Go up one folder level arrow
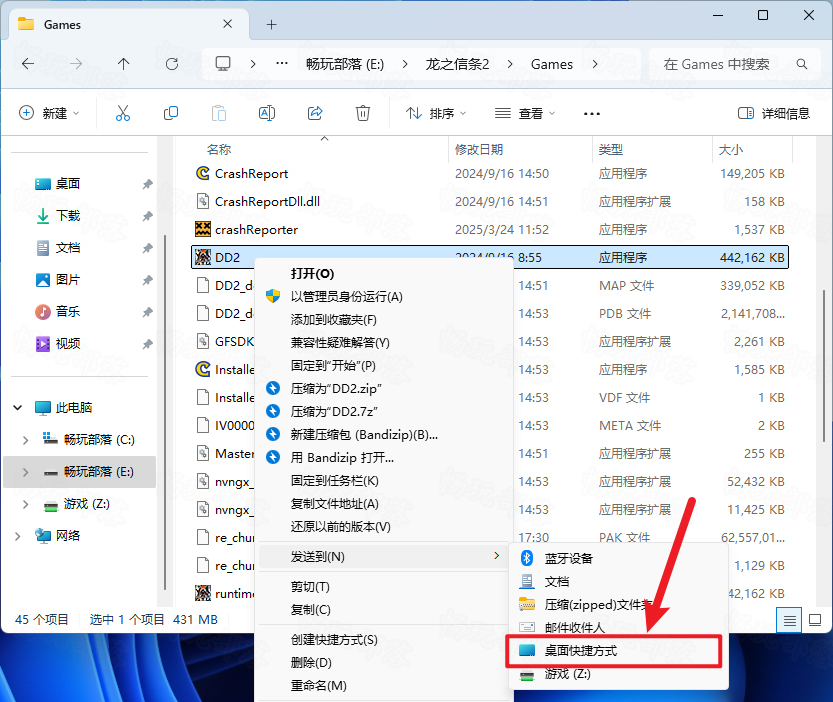The width and height of the screenshot is (833, 702). [123, 64]
